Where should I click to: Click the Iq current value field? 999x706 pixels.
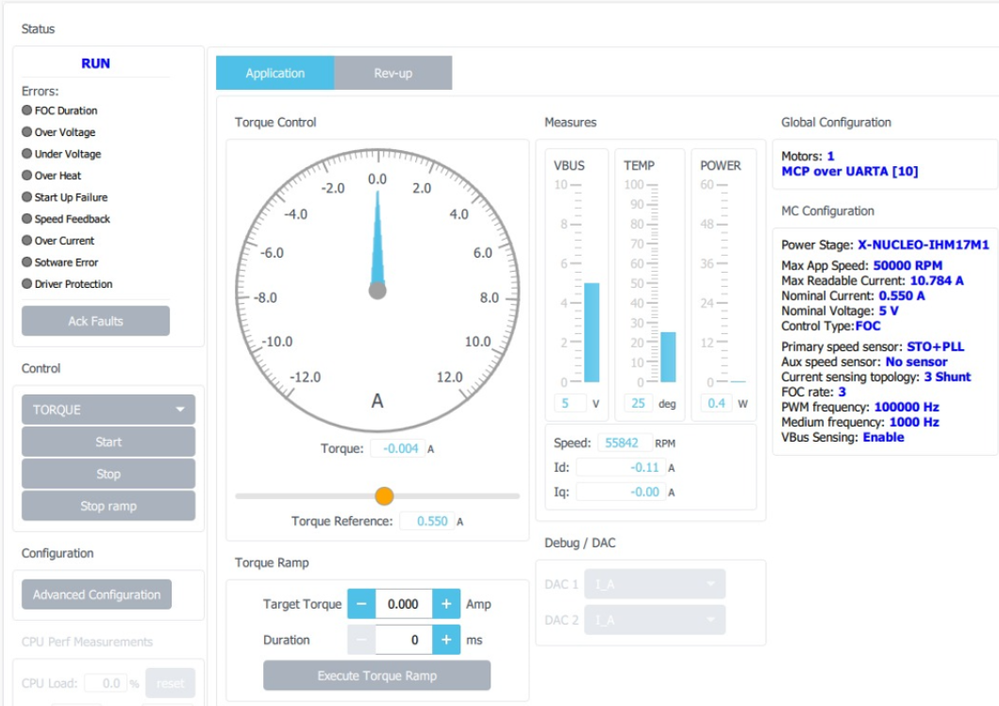pos(621,492)
